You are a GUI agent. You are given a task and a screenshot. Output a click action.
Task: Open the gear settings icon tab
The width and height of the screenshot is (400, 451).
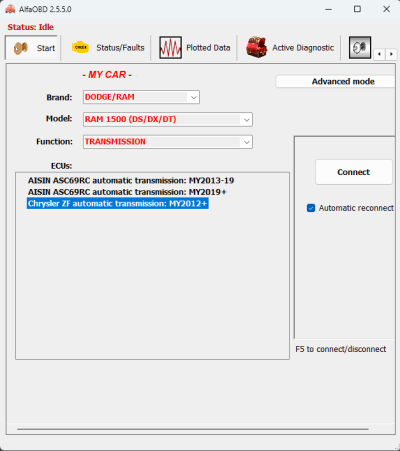(360, 47)
